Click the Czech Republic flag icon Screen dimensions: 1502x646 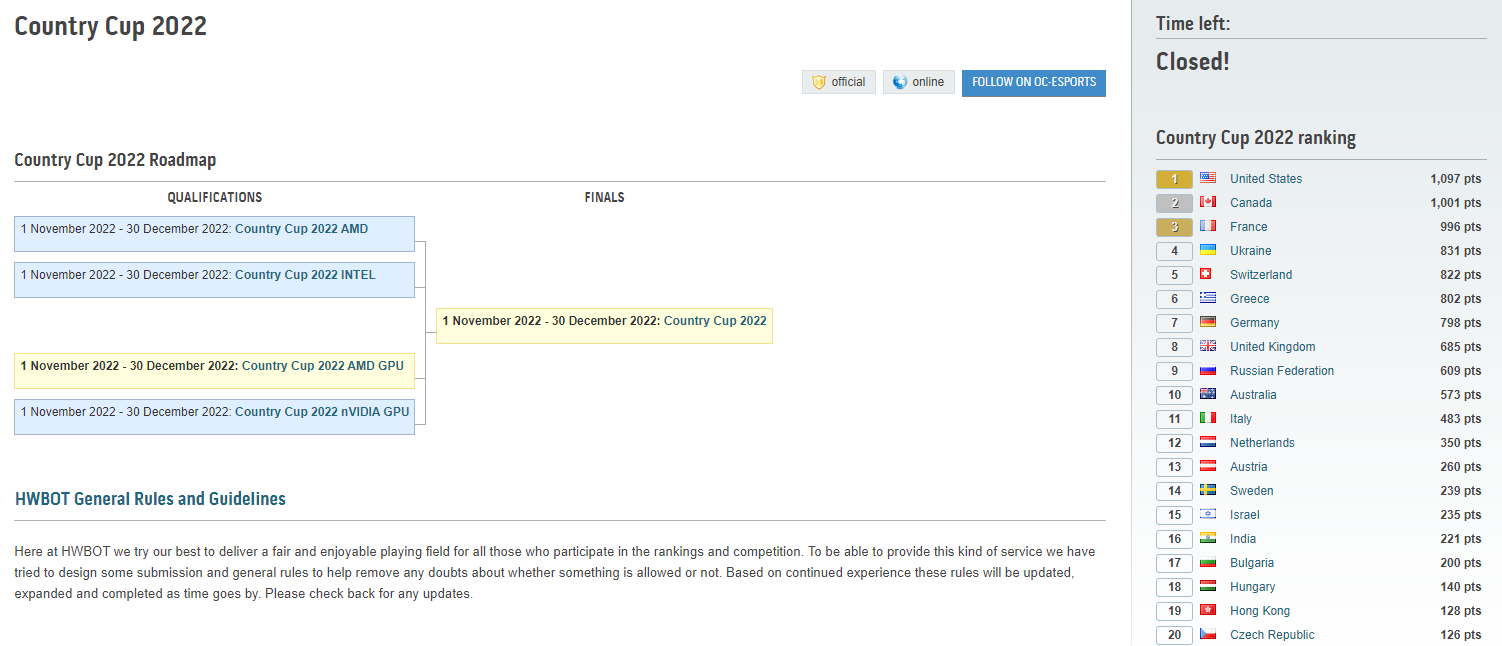[x=1208, y=634]
